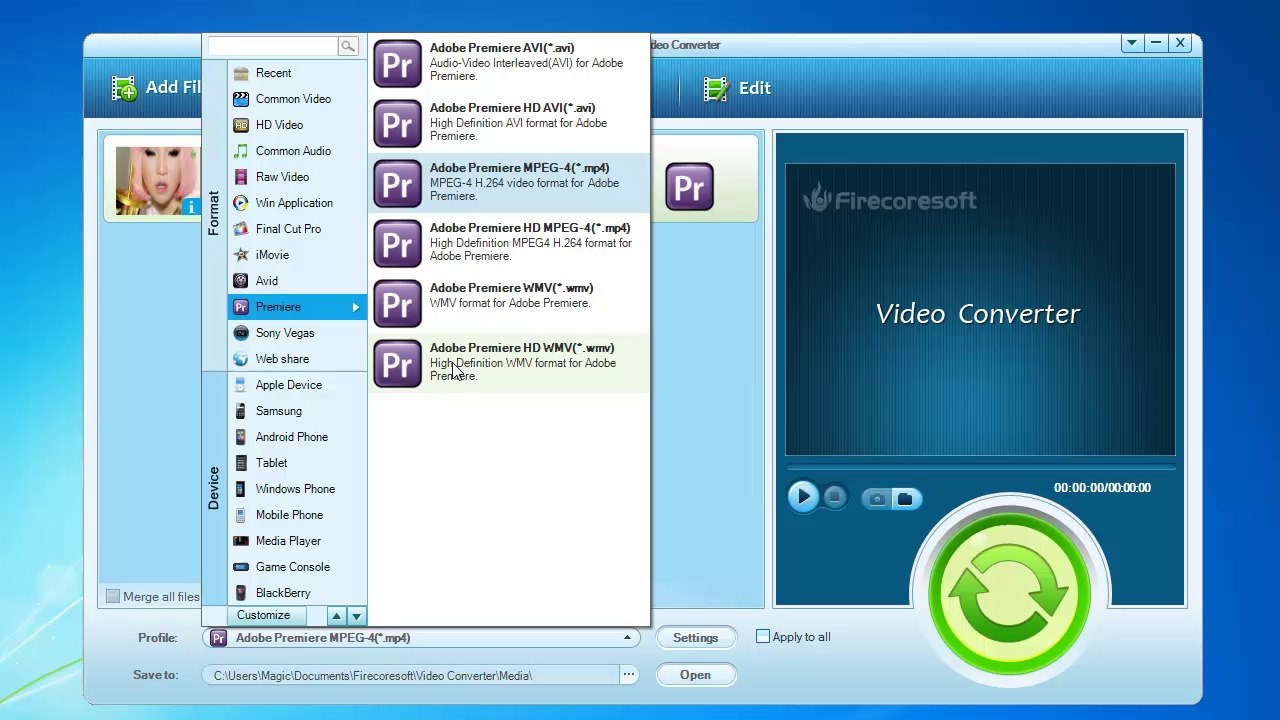Viewport: 1280px width, 720px height.
Task: Click the Mobile Phone icon
Action: (241, 515)
